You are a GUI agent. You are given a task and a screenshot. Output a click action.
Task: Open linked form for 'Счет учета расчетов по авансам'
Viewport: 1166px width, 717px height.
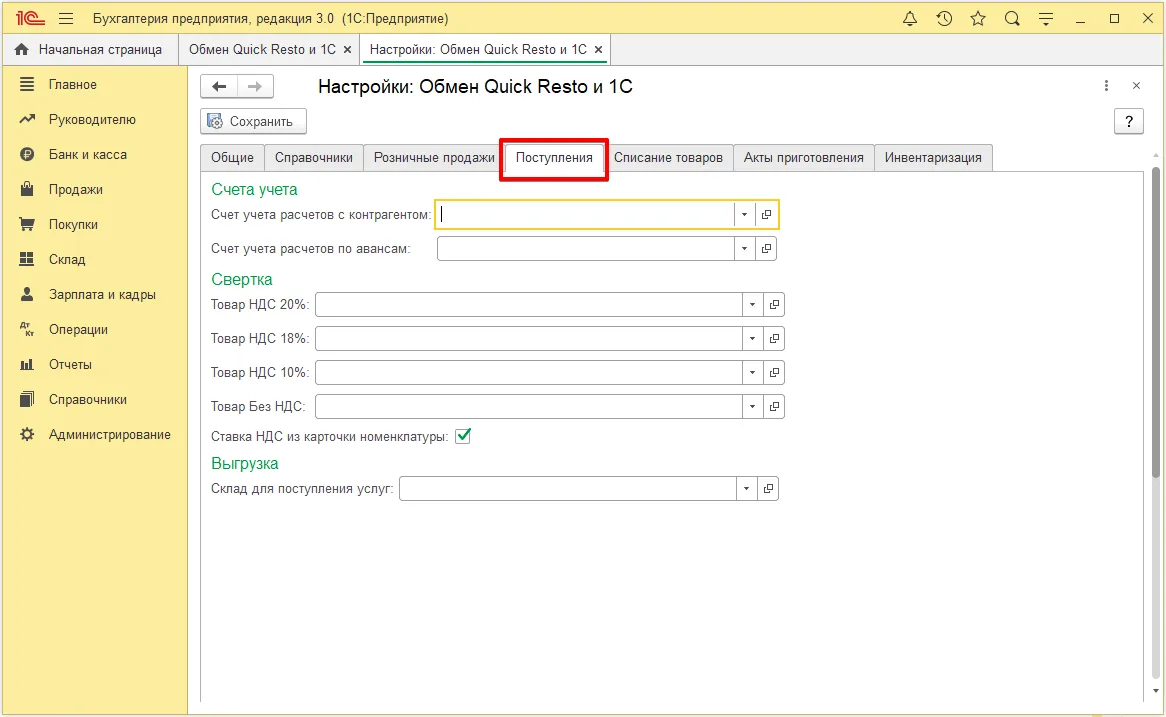(x=766, y=248)
